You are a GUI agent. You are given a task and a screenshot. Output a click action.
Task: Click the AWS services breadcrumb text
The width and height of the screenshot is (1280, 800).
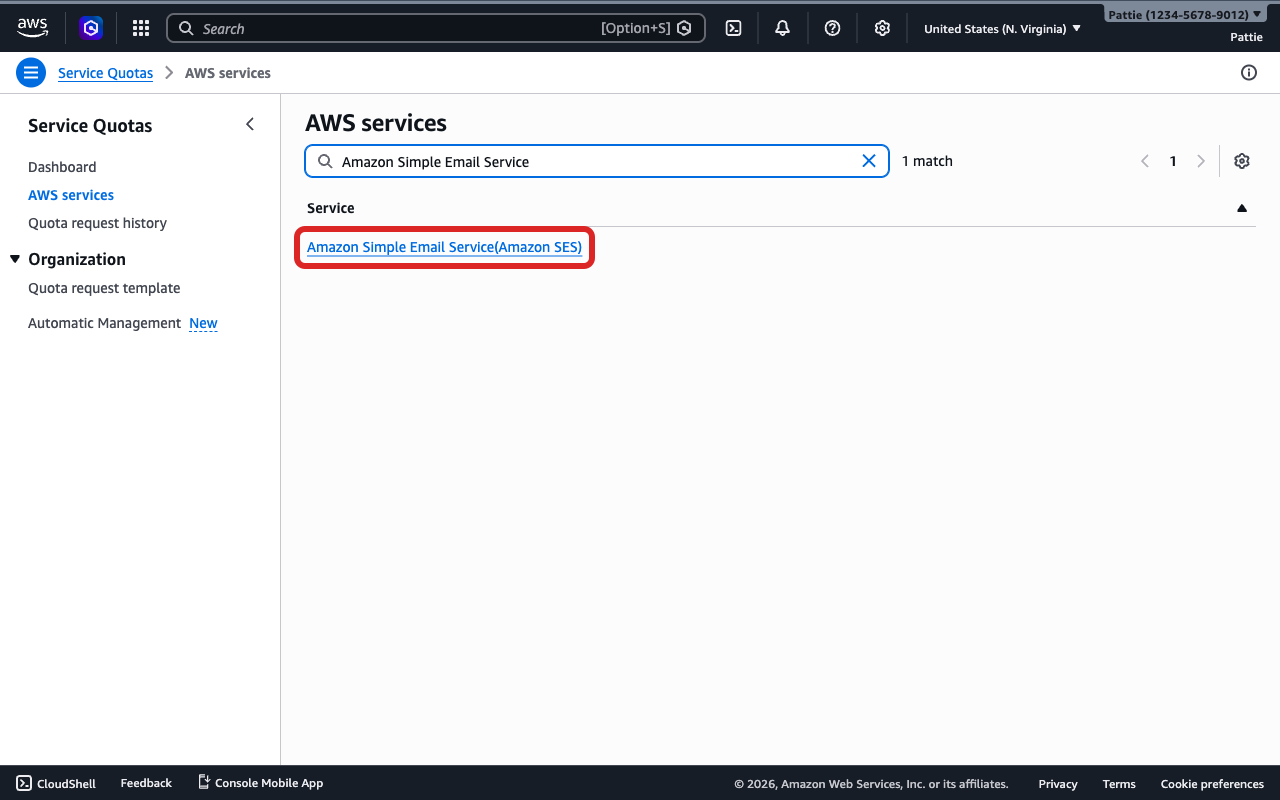click(x=228, y=73)
